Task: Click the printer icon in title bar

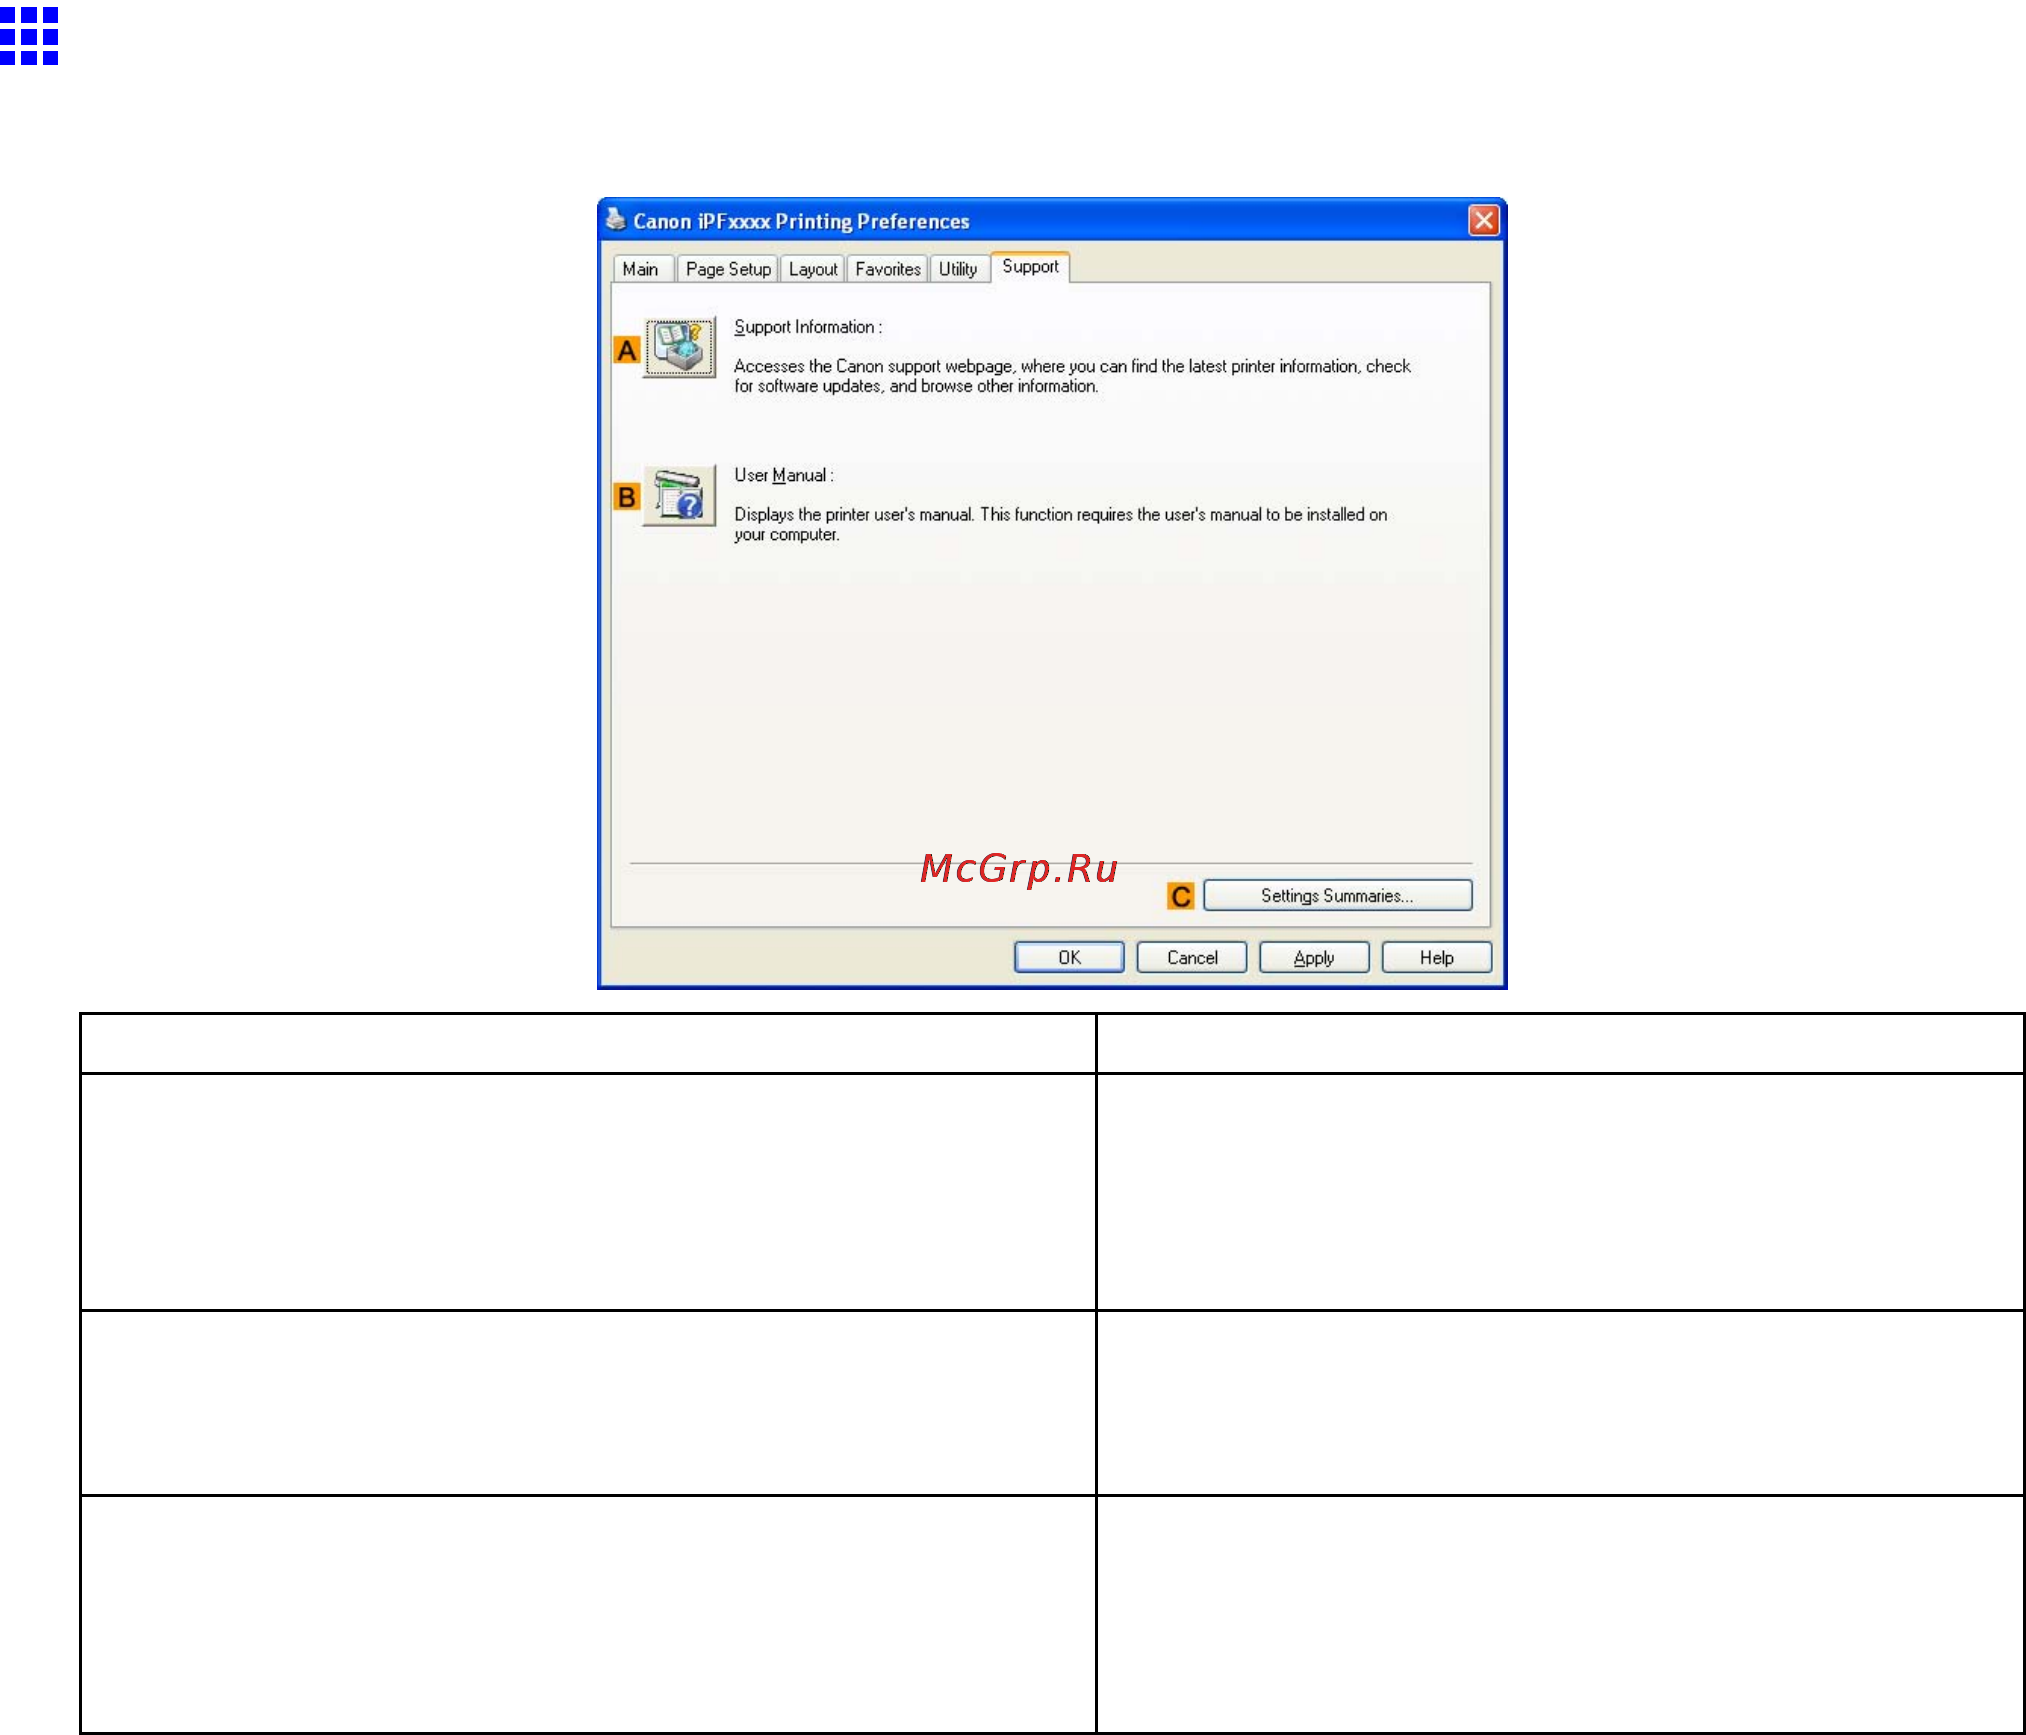Action: [x=616, y=219]
